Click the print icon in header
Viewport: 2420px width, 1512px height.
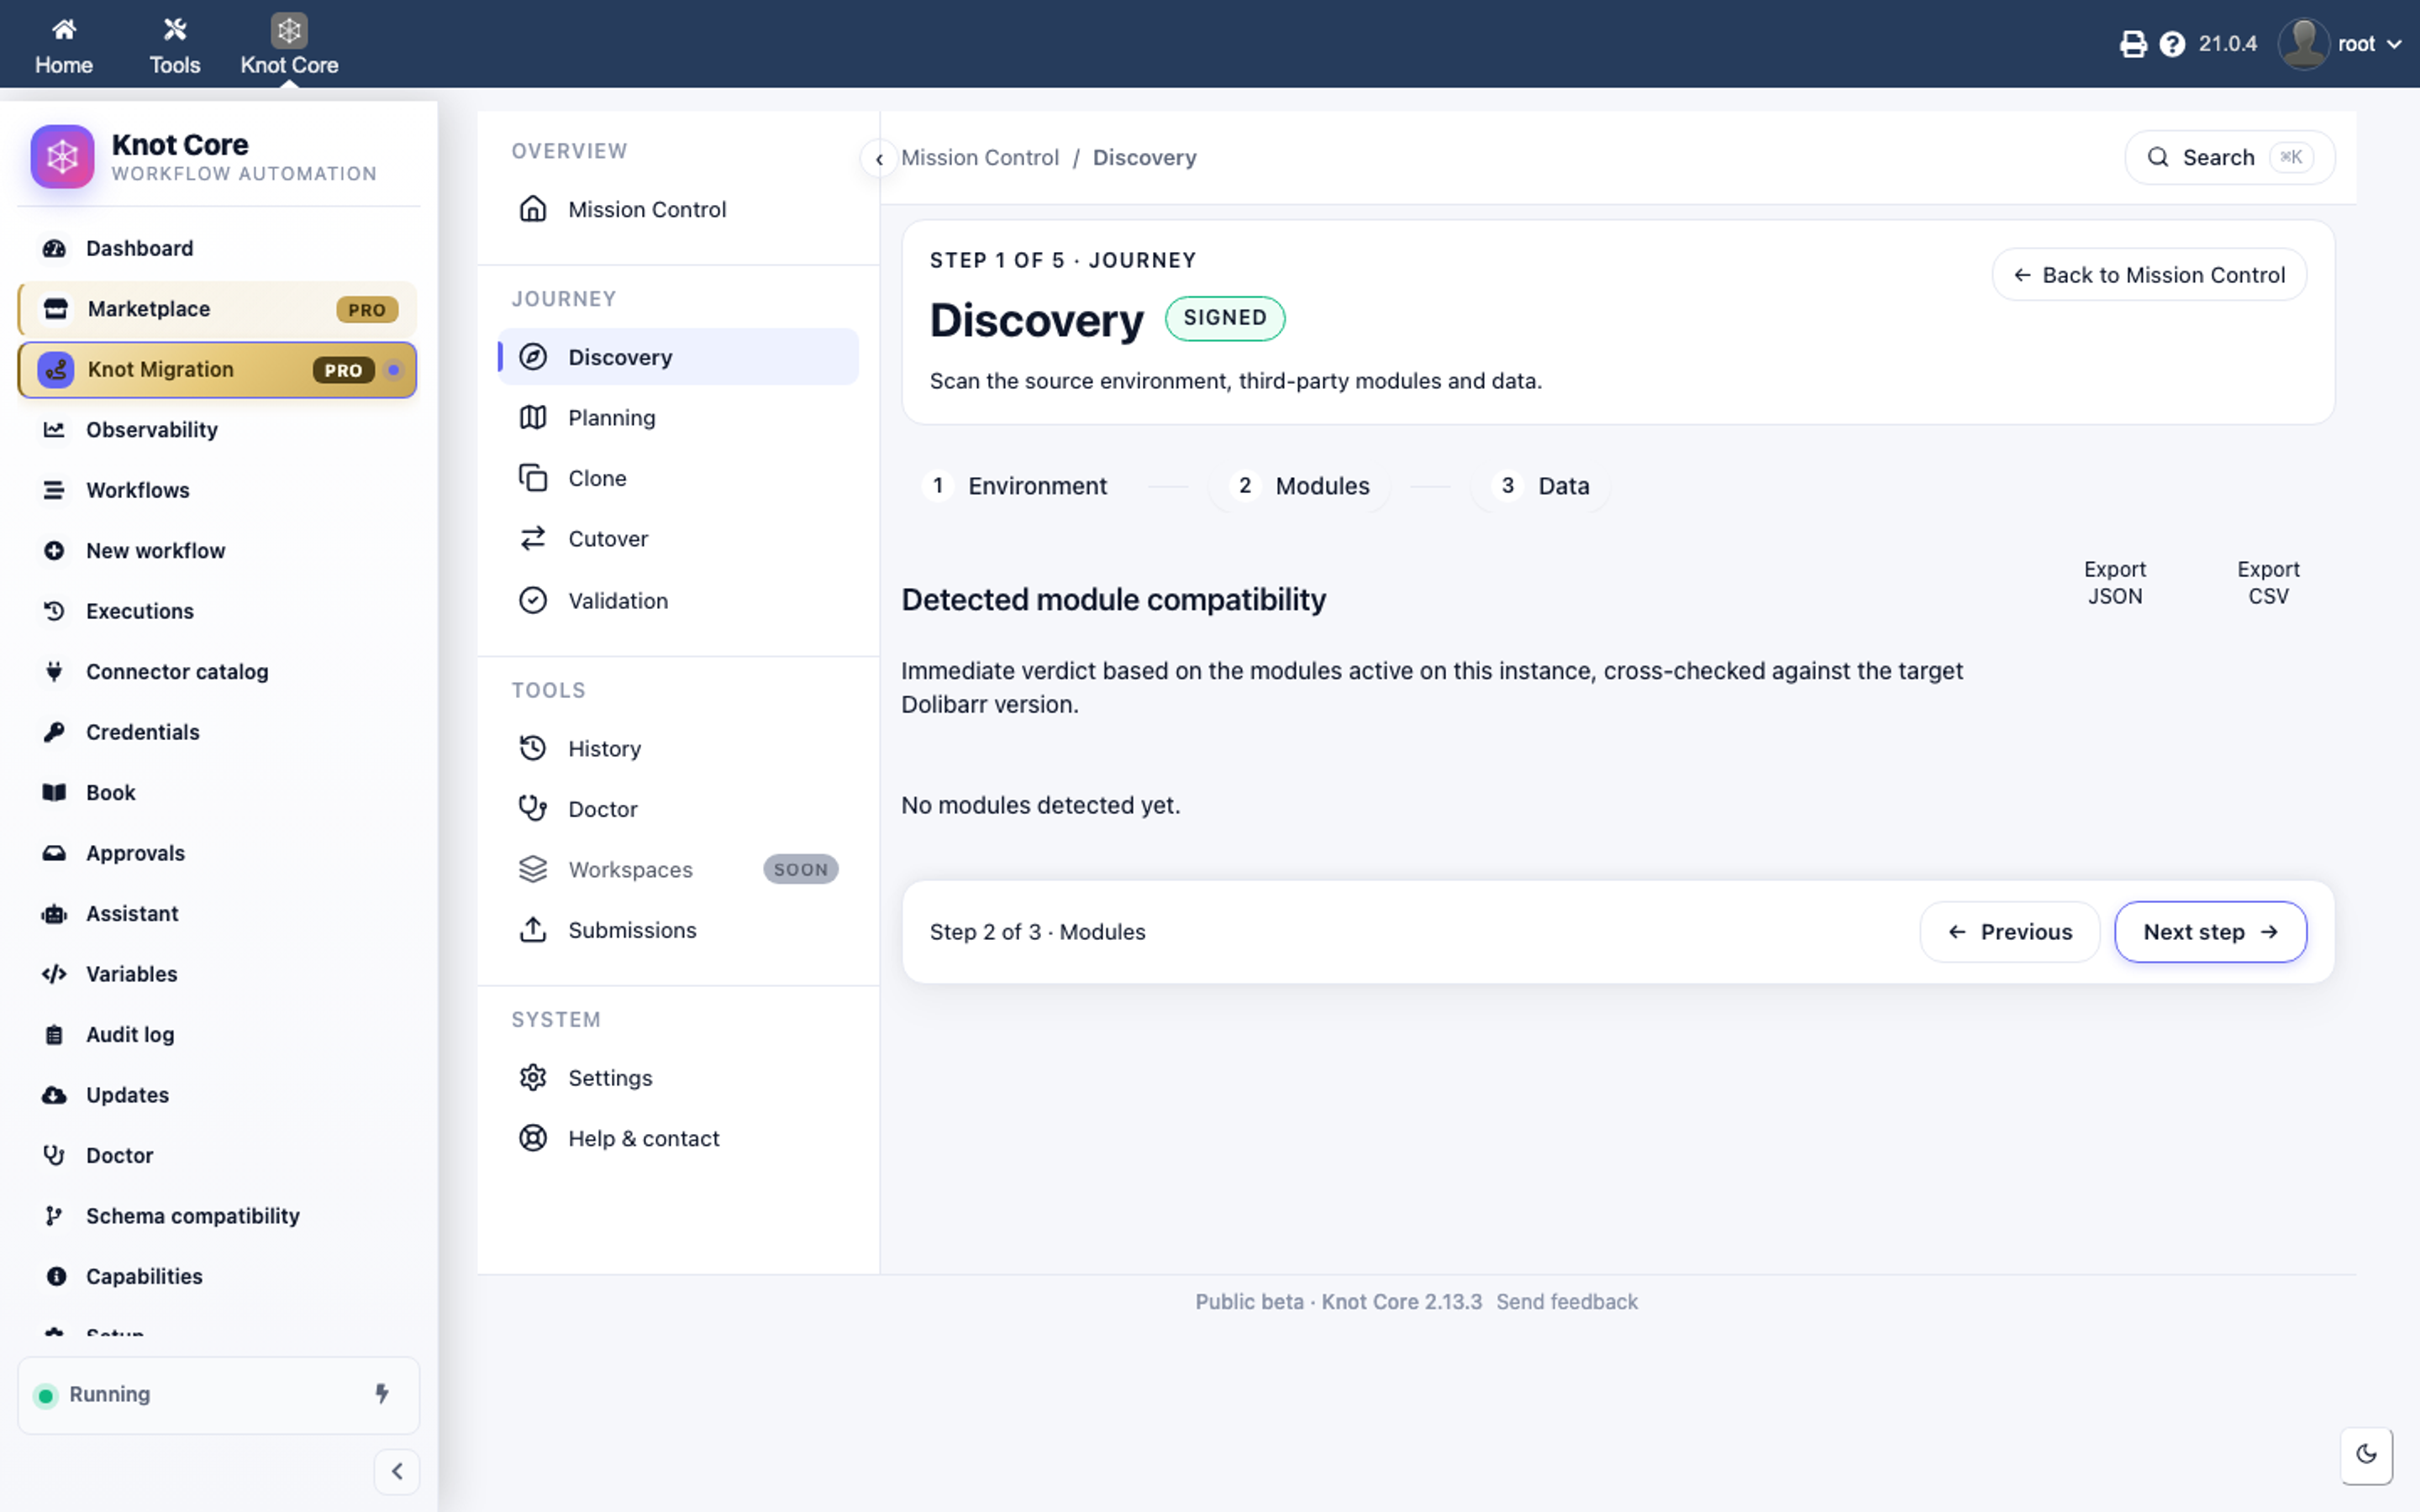(x=2132, y=44)
